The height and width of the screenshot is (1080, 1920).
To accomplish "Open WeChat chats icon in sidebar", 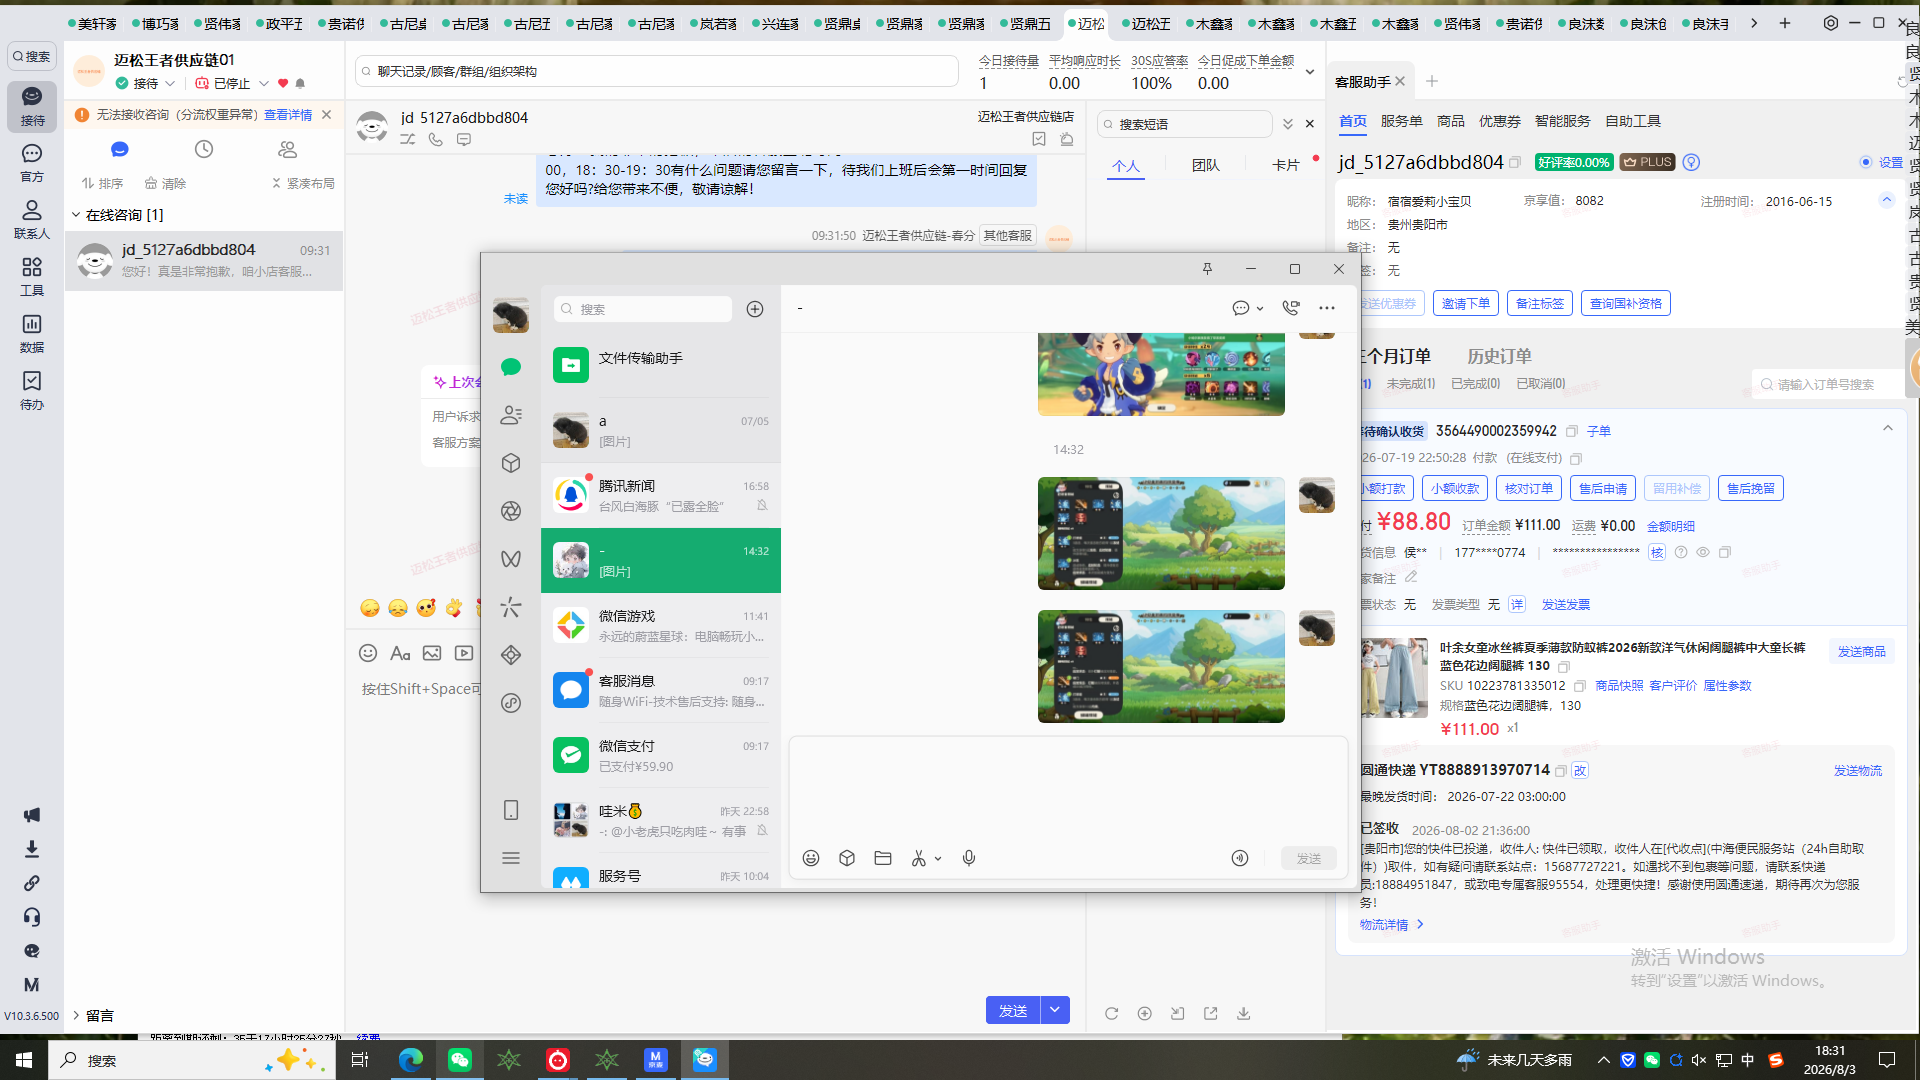I will [511, 367].
